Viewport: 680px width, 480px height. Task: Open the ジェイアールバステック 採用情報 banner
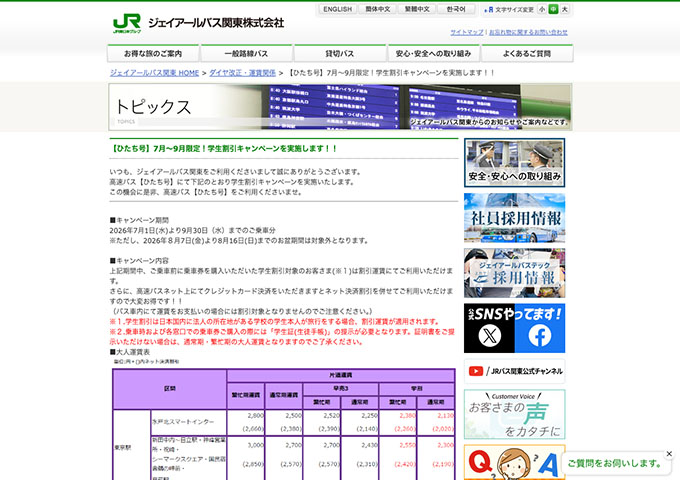[514, 273]
